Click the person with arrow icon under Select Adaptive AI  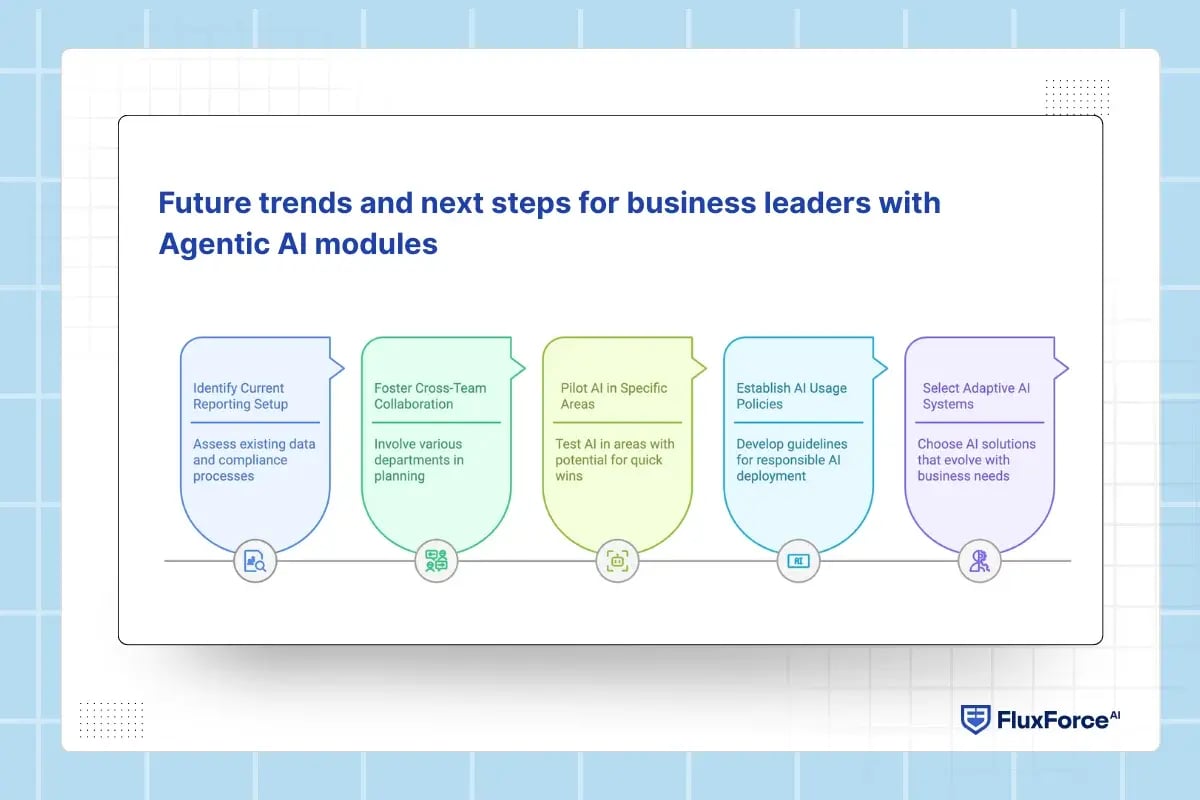[978, 561]
